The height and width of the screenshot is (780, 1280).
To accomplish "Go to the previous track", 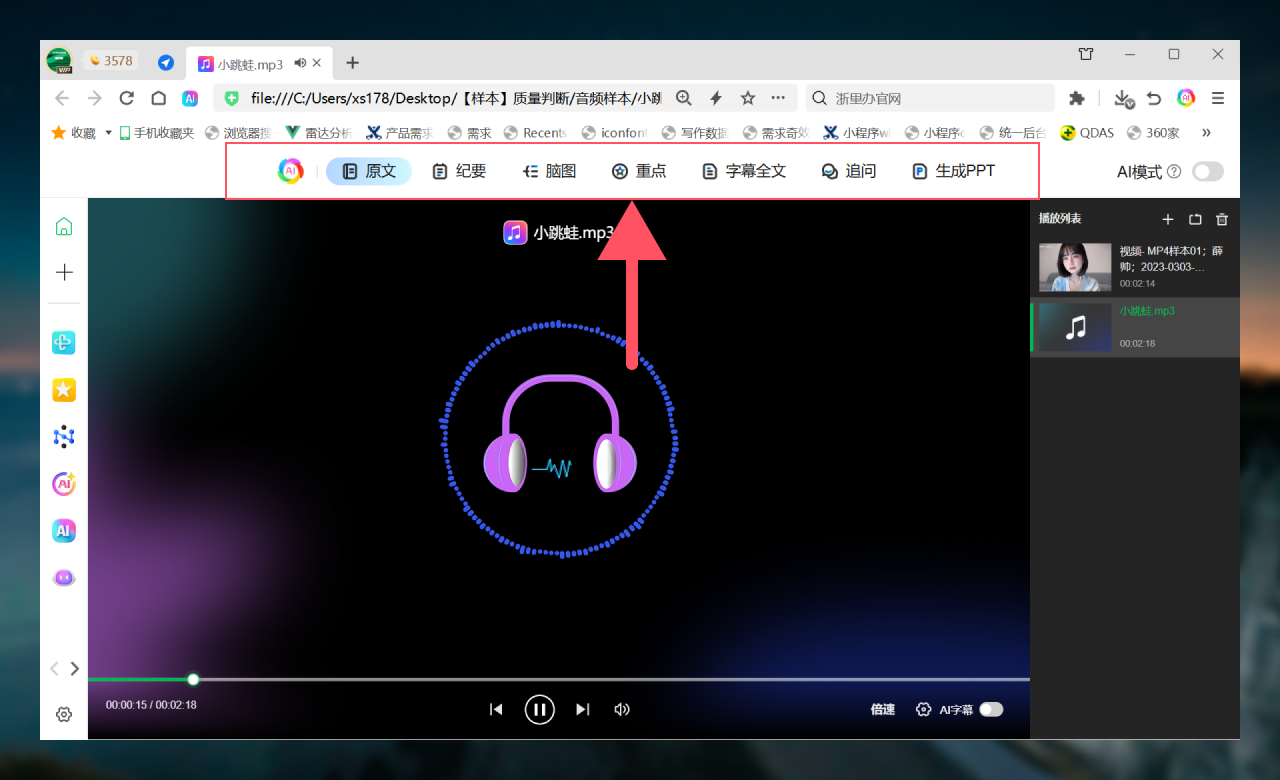I will pos(496,710).
